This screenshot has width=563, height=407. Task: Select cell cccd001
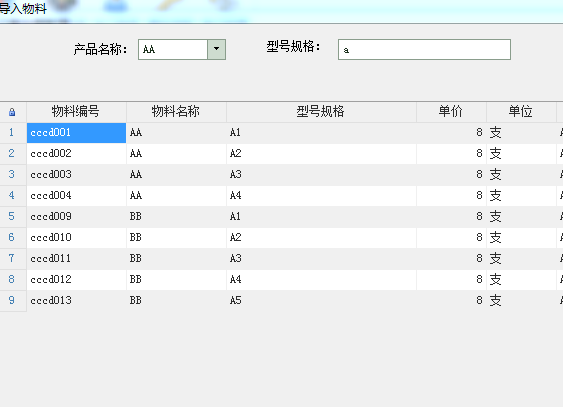76,133
